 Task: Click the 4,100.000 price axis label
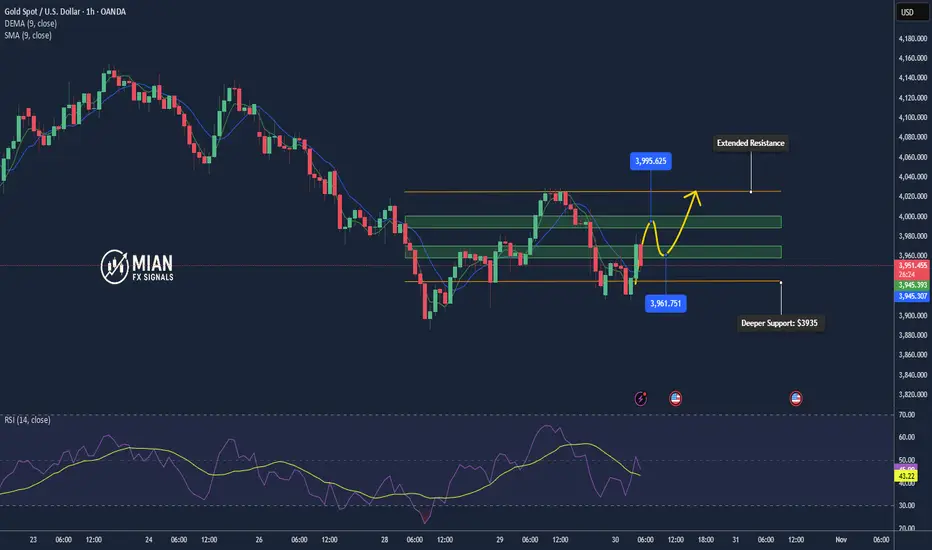(x=912, y=118)
